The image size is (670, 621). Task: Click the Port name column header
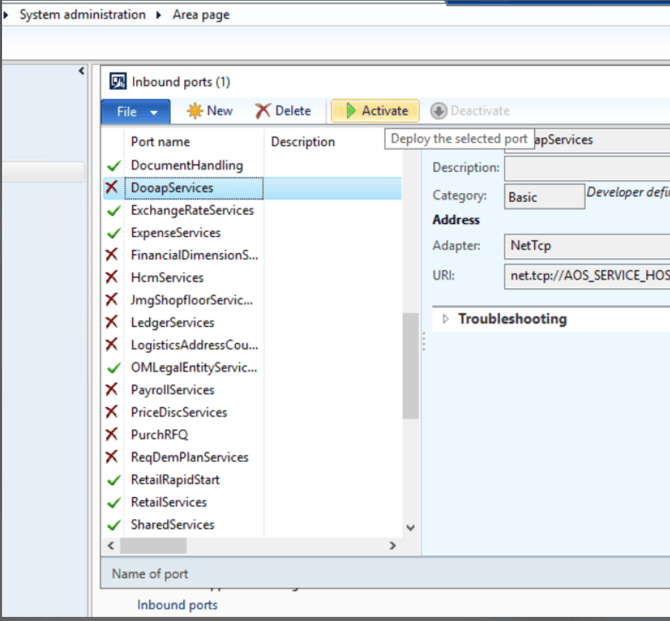(160, 142)
